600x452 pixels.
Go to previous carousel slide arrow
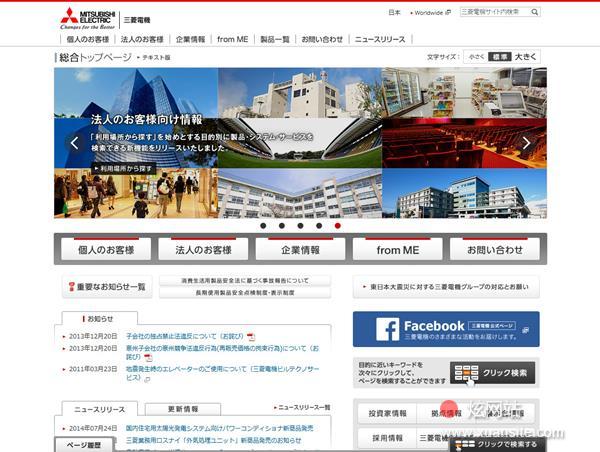[74, 143]
